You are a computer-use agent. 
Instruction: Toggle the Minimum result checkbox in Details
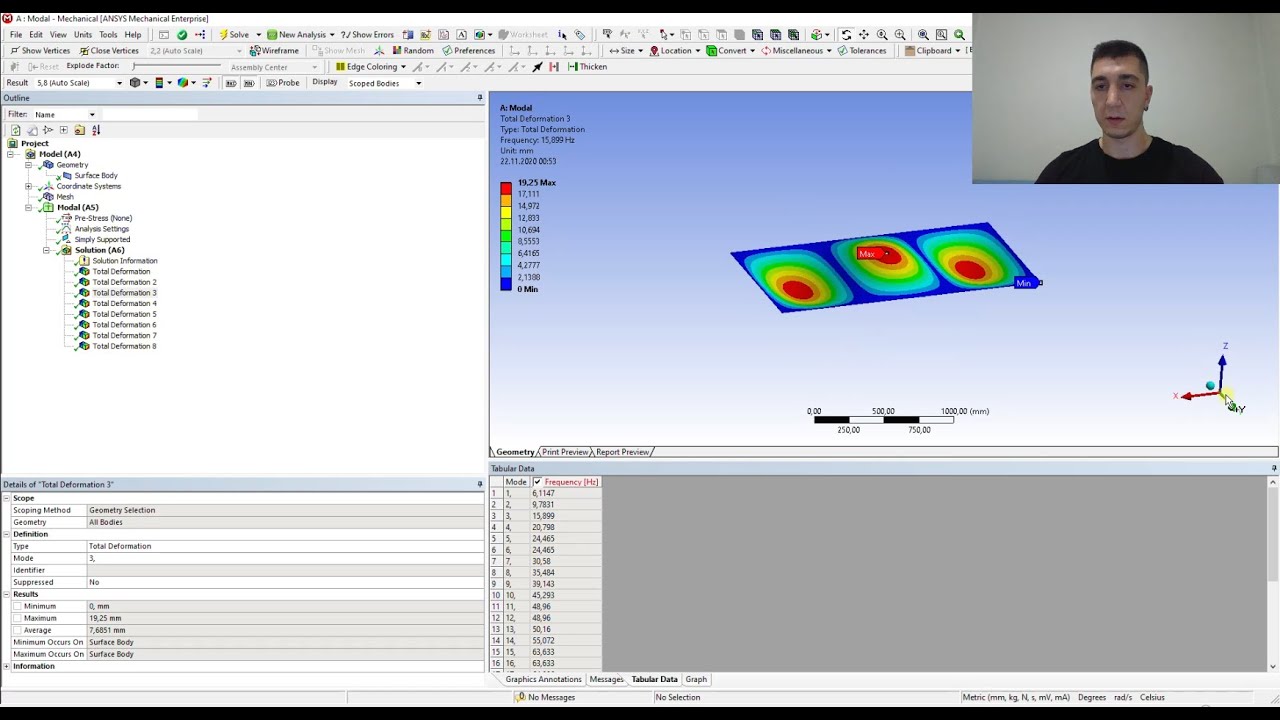pos(17,606)
